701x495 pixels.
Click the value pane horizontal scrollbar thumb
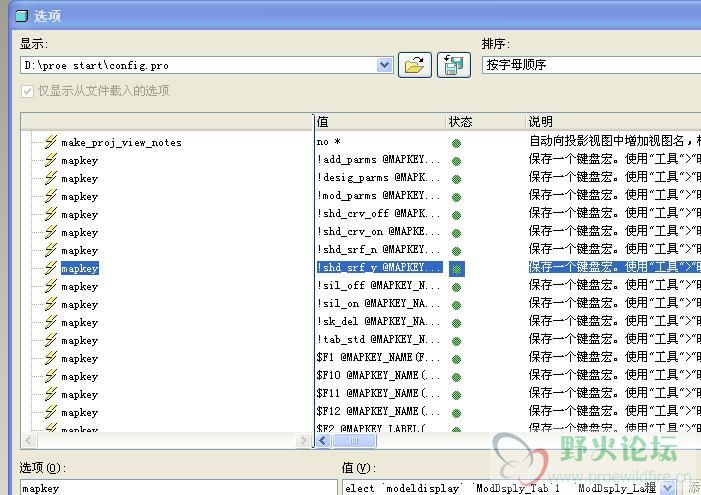click(354, 441)
